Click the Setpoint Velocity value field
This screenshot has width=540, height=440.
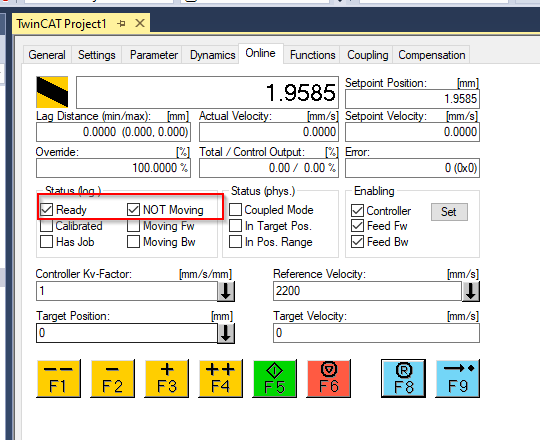(x=412, y=132)
